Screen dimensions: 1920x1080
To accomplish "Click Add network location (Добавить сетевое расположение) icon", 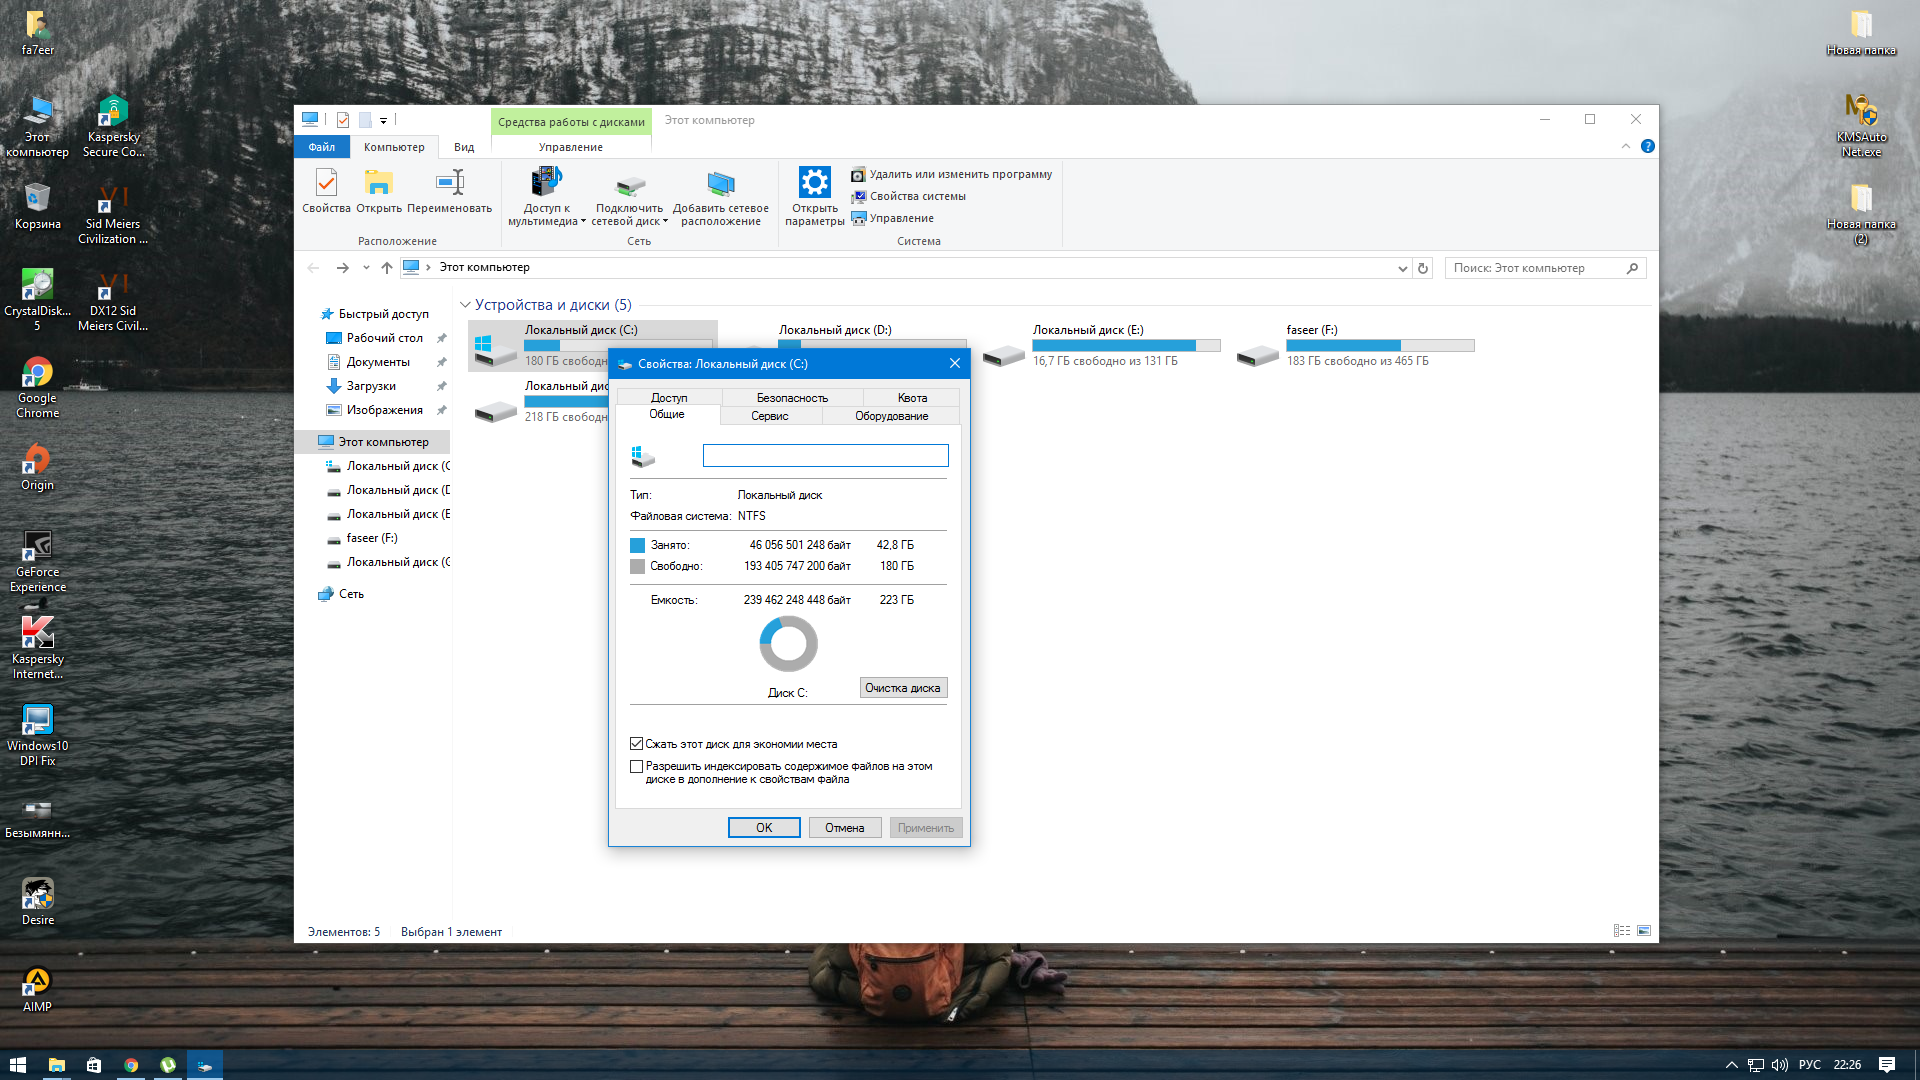I will [x=720, y=185].
